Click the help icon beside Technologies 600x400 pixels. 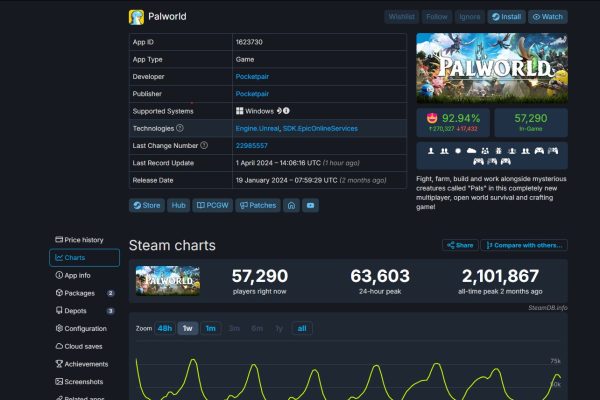(x=180, y=128)
